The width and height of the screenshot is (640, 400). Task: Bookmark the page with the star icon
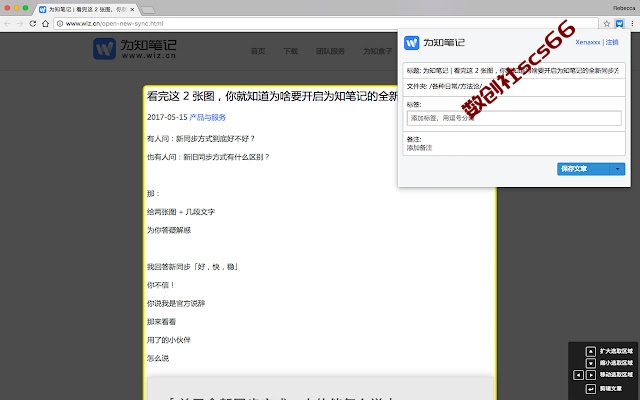[x=607, y=24]
